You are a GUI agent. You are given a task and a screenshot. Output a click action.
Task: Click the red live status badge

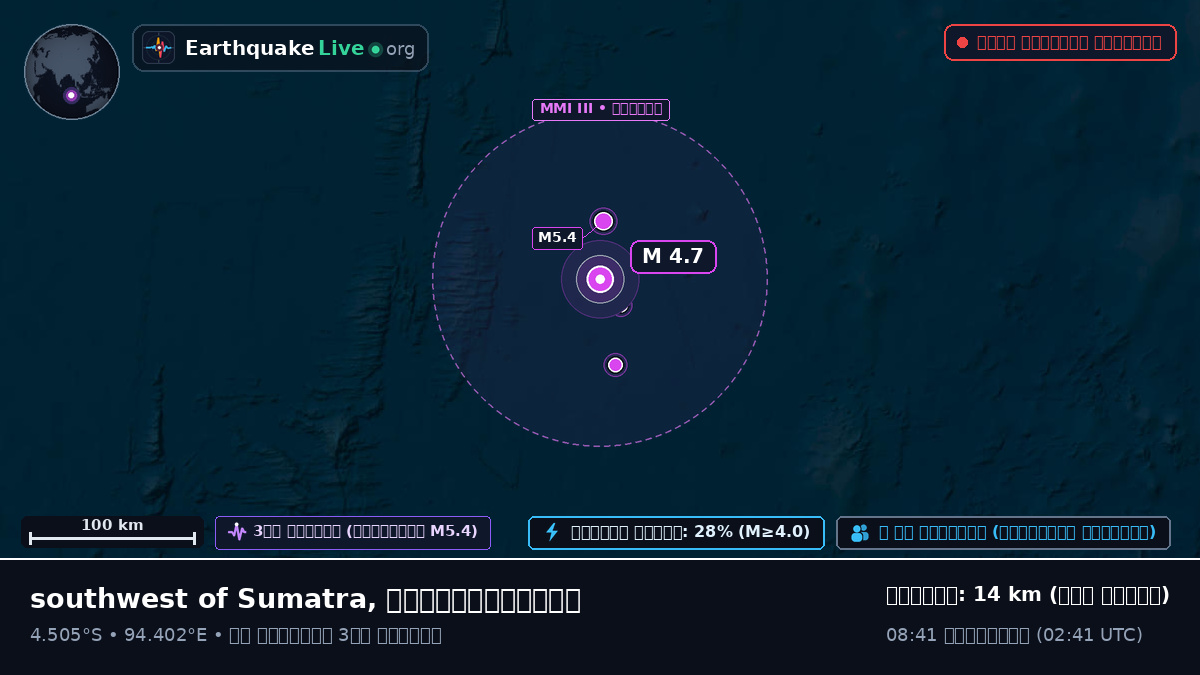coord(1060,42)
